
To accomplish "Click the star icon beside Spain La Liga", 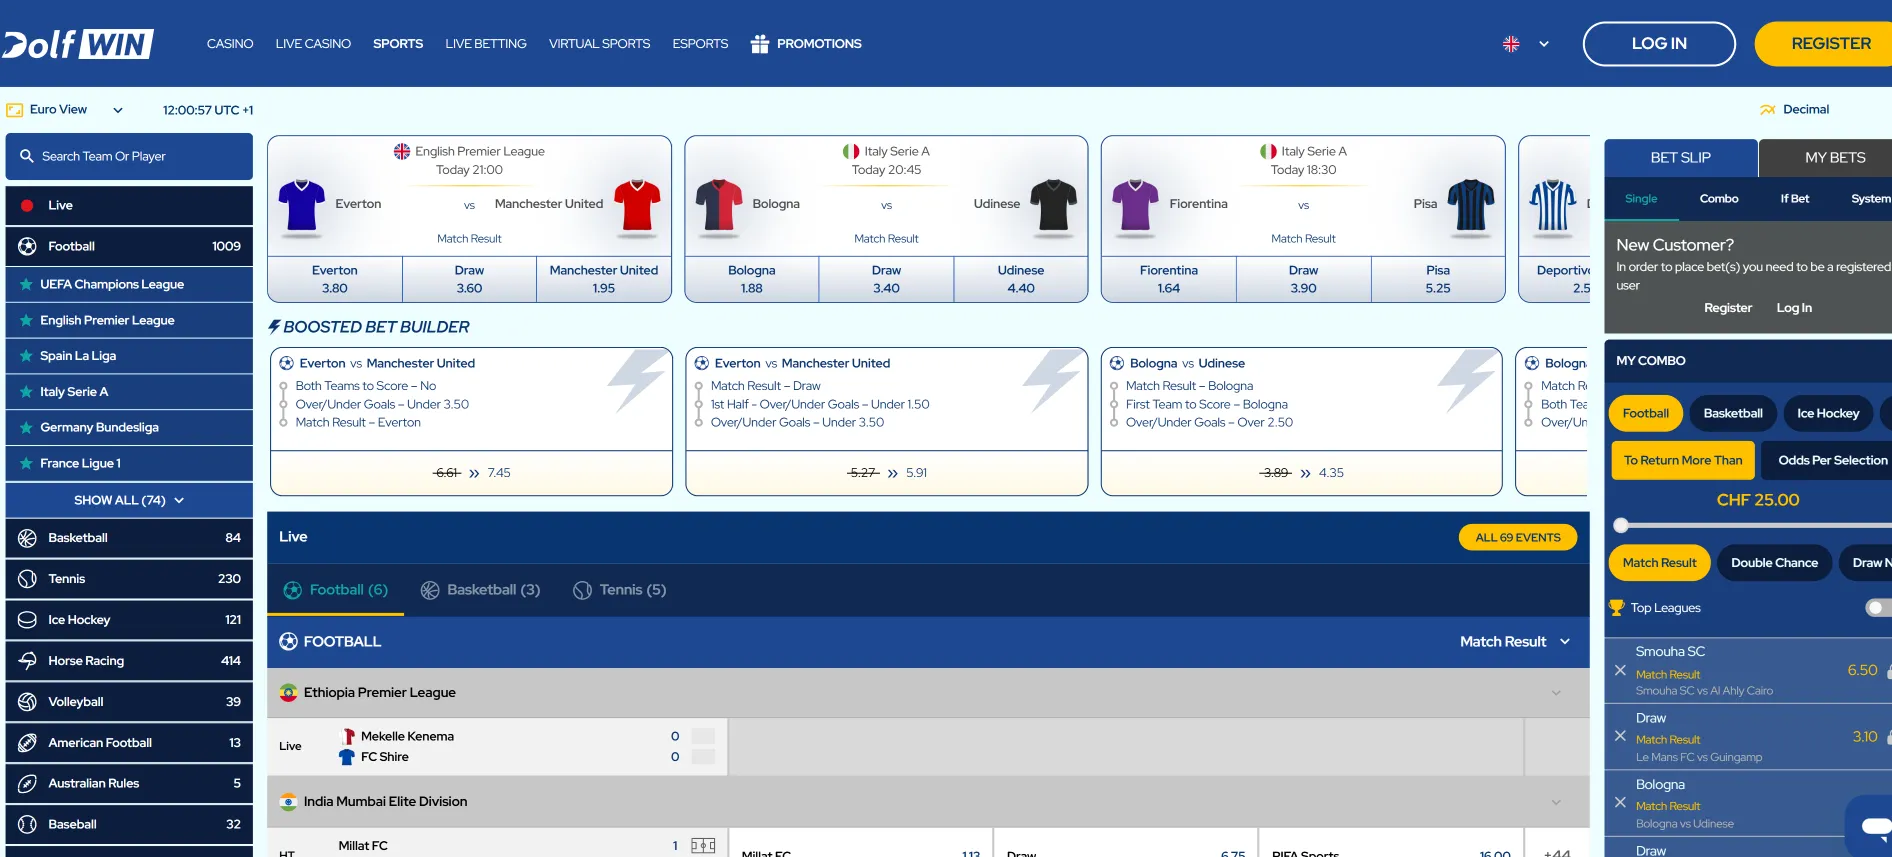I will [x=26, y=356].
